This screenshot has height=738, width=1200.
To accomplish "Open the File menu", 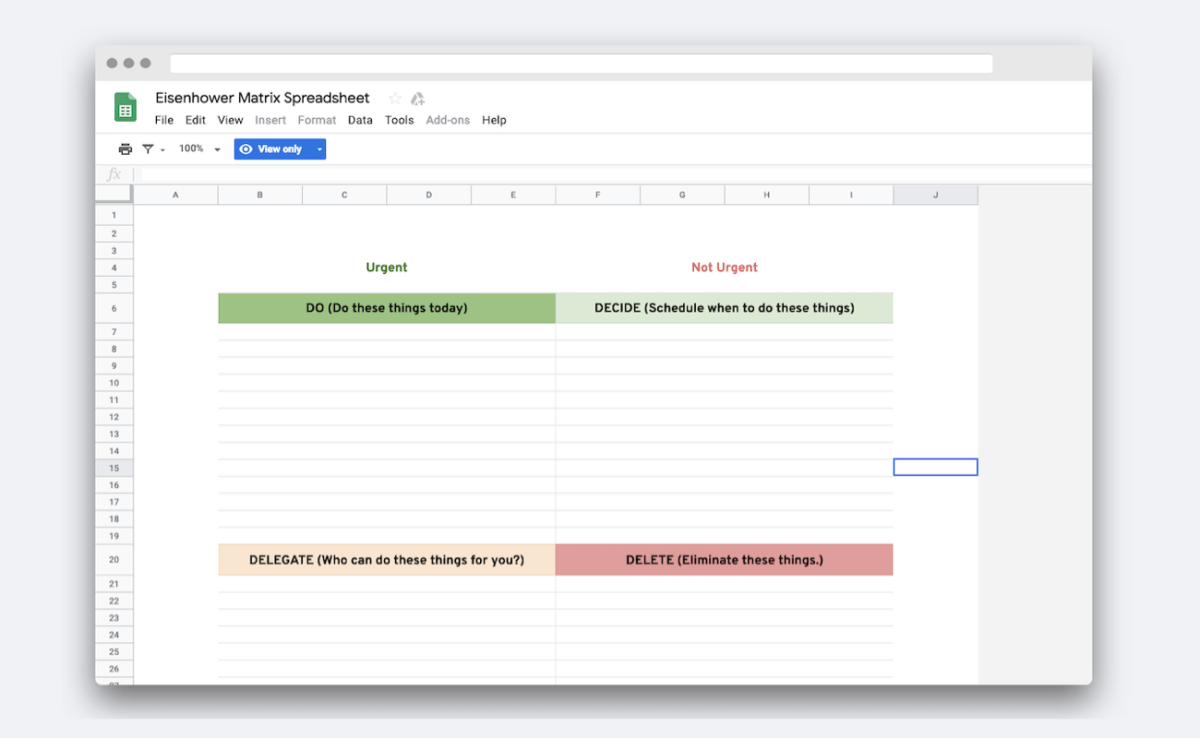I will [164, 120].
